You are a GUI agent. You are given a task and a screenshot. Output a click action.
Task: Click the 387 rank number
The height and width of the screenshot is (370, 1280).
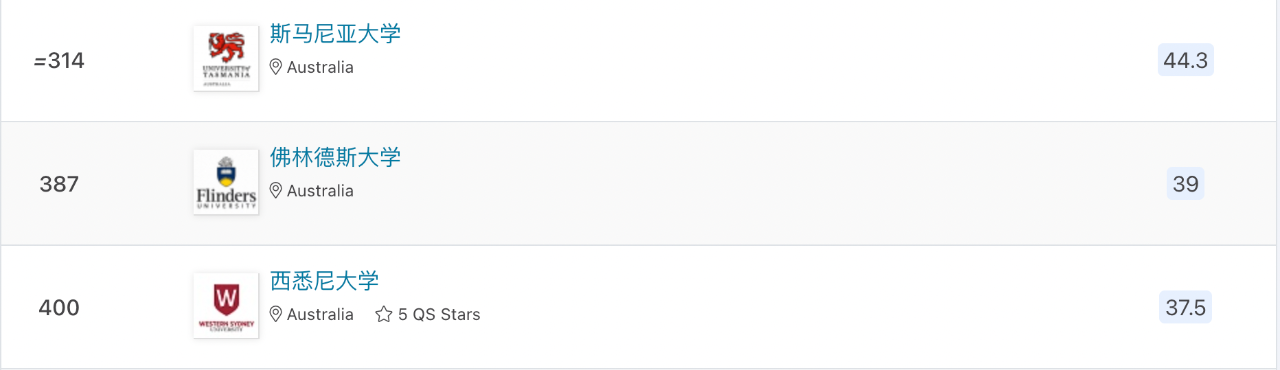click(x=59, y=184)
